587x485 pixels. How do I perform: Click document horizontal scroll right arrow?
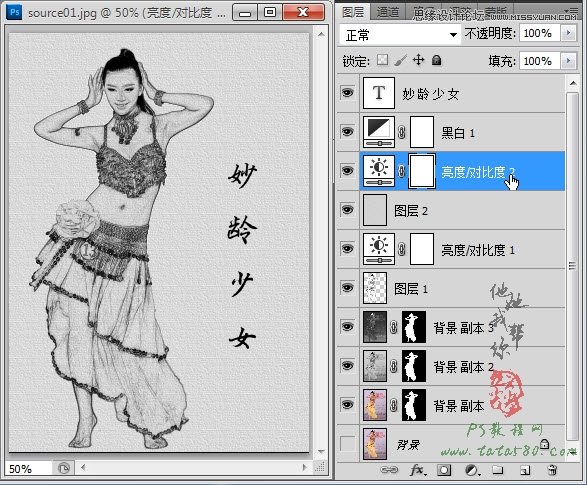304,467
